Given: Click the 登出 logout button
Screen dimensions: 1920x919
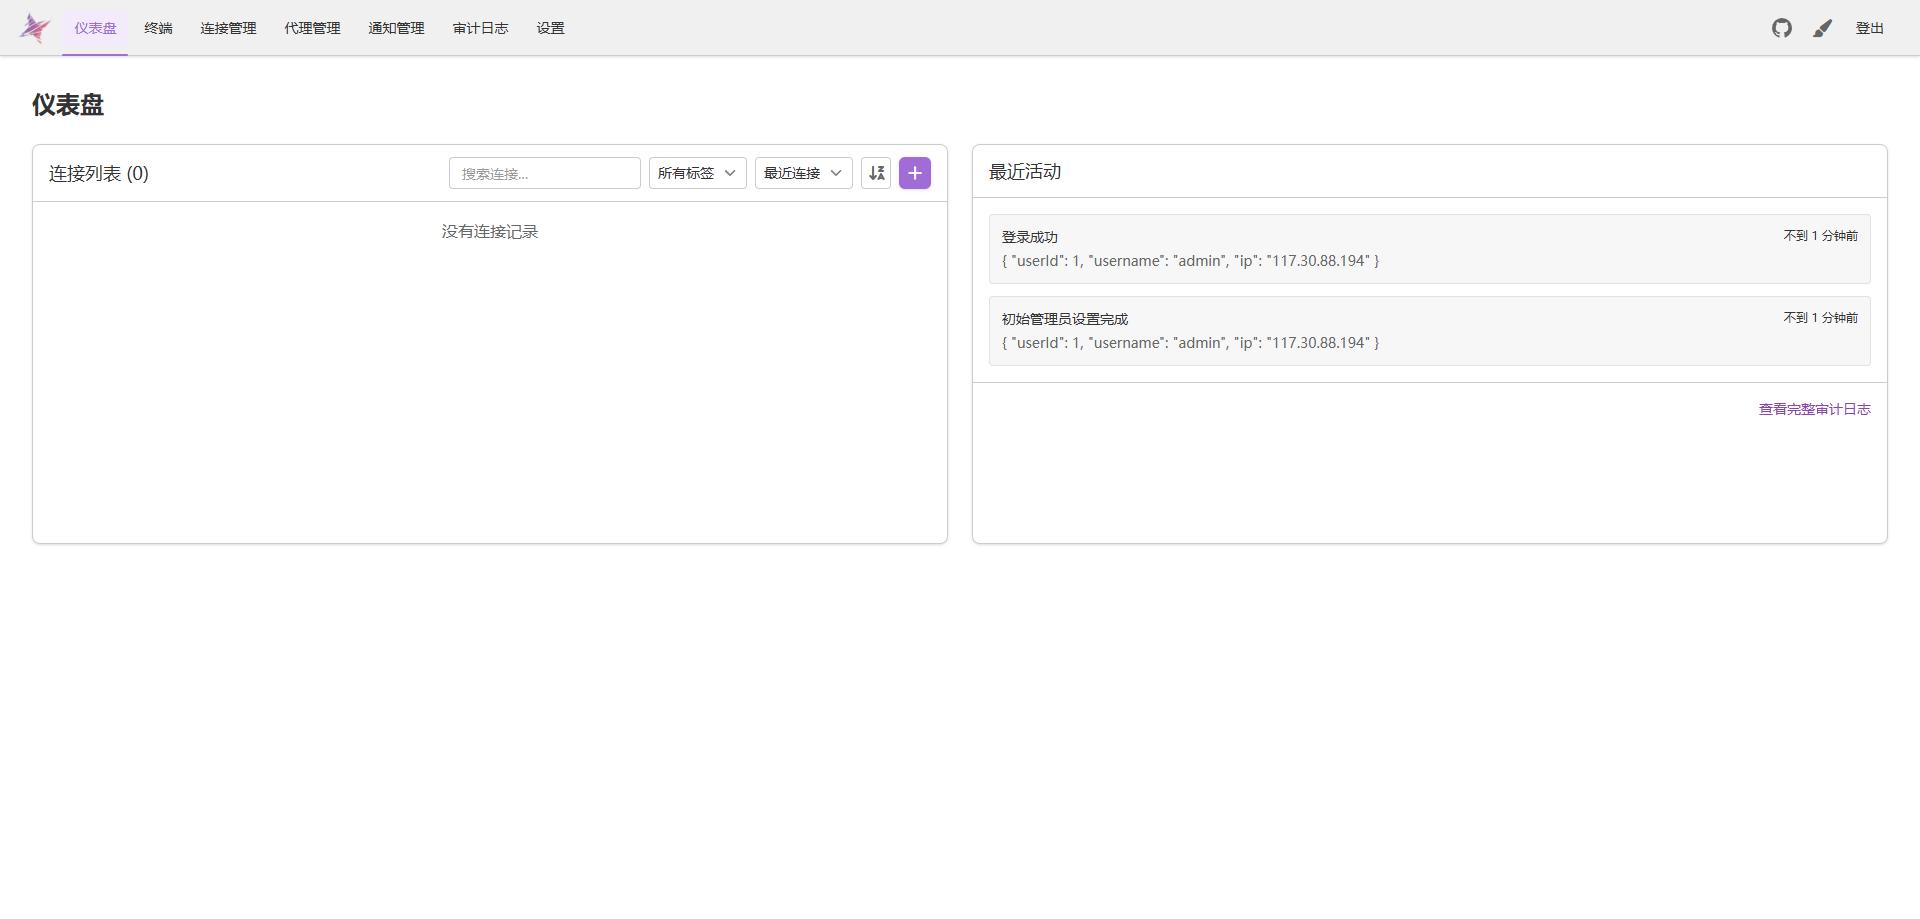Looking at the screenshot, I should coord(1869,28).
